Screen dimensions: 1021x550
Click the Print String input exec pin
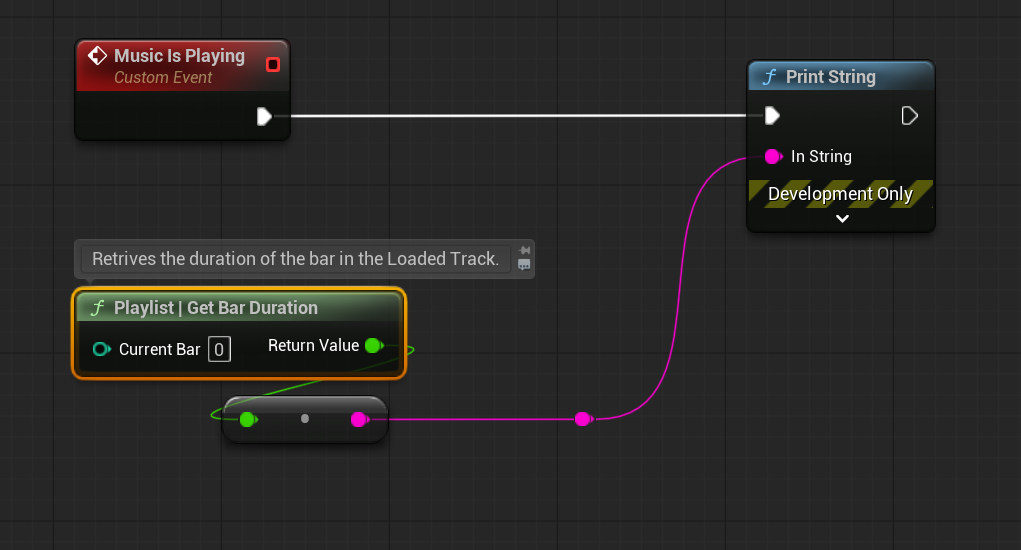[771, 116]
